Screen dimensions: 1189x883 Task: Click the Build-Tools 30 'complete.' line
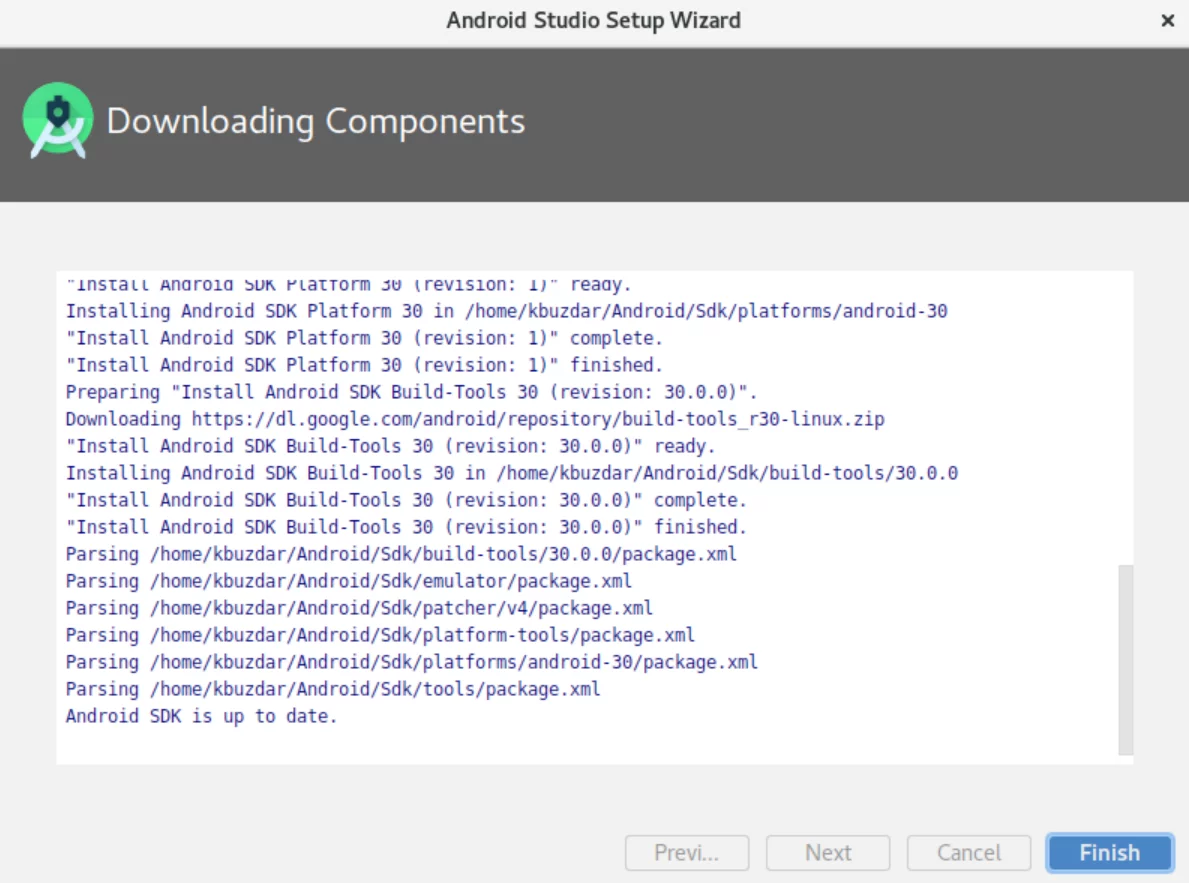click(406, 500)
